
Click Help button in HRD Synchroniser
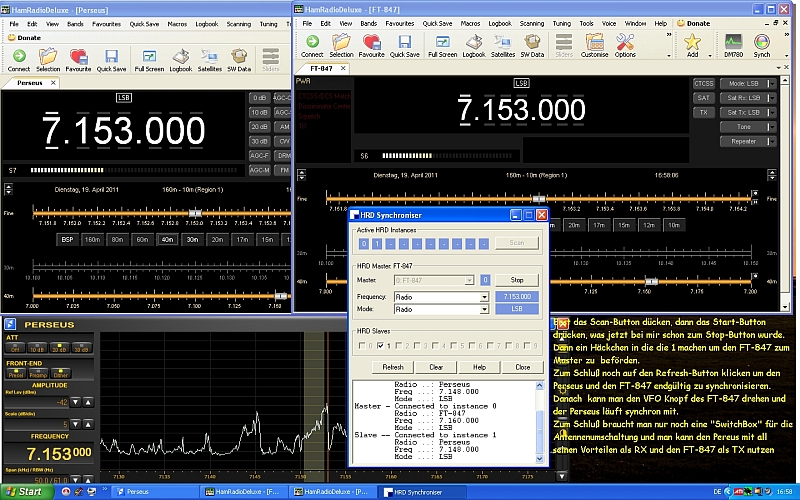[x=479, y=367]
